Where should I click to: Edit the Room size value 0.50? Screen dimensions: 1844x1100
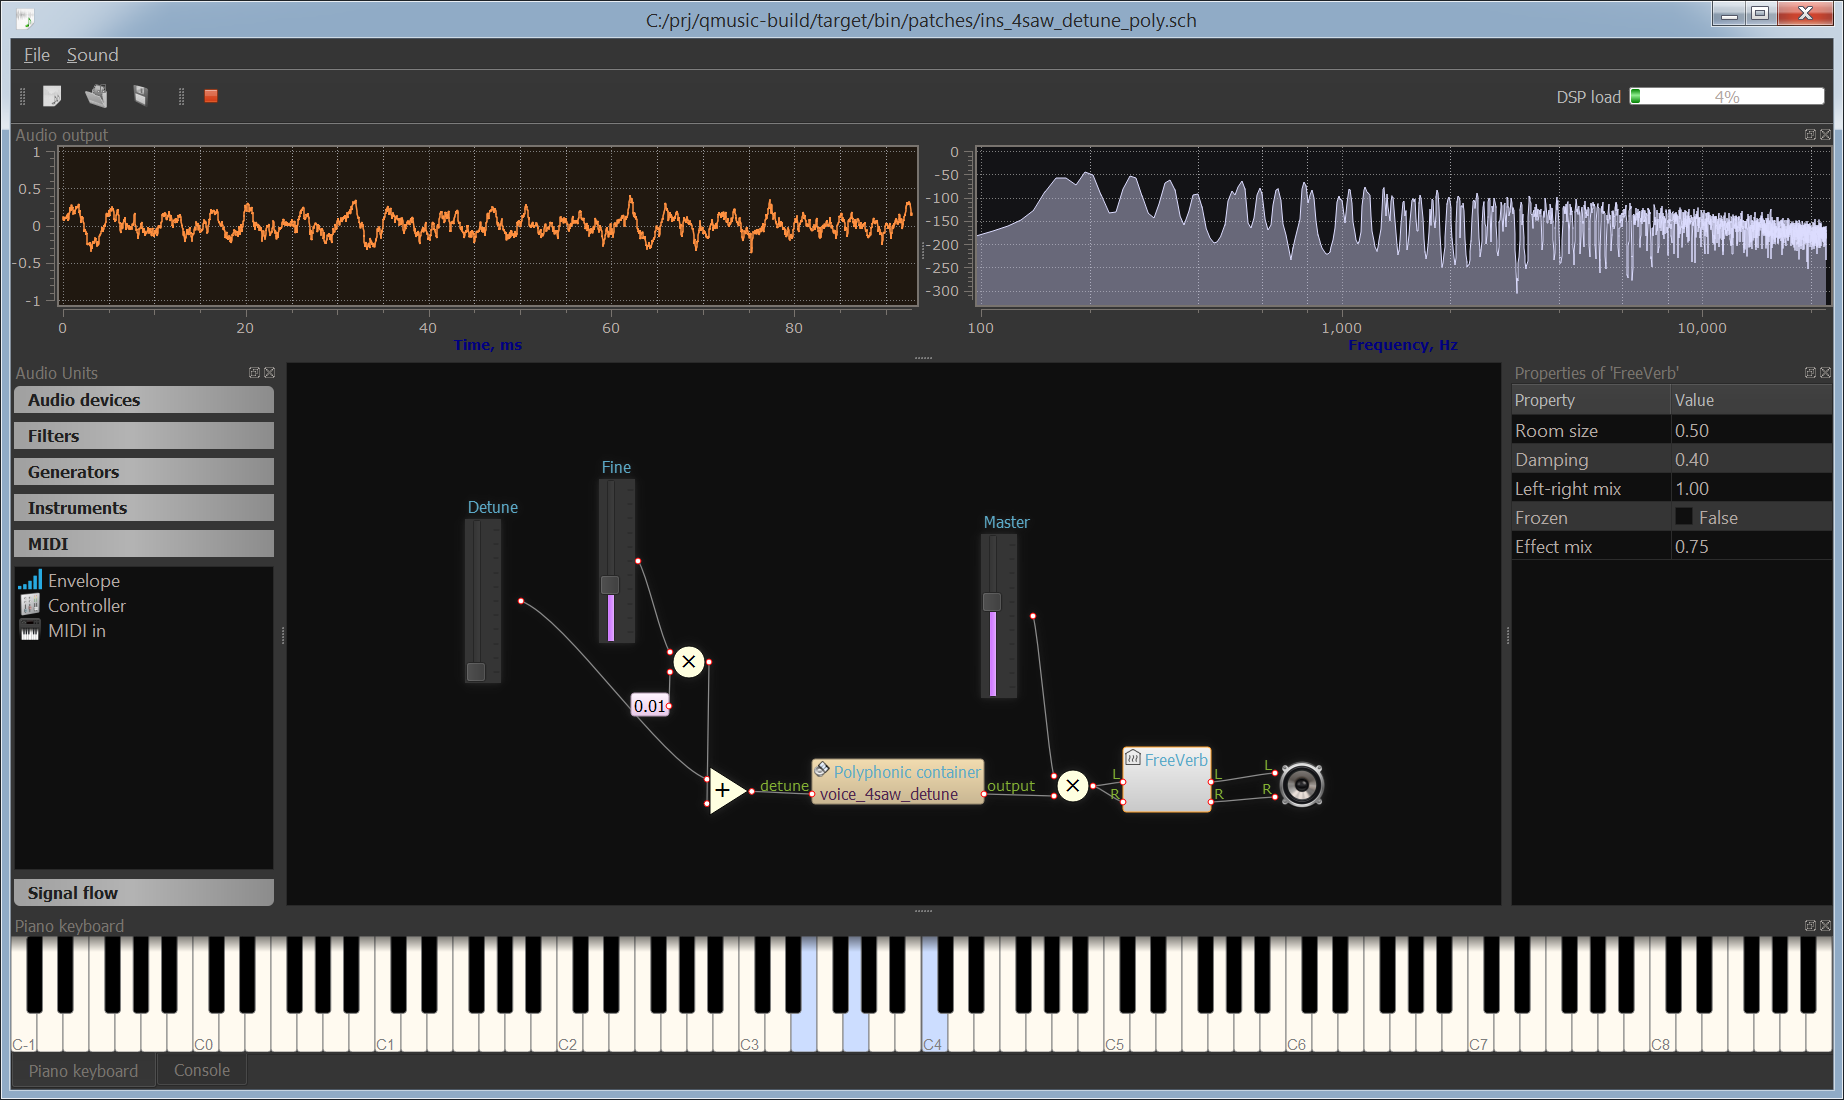(x=1751, y=431)
